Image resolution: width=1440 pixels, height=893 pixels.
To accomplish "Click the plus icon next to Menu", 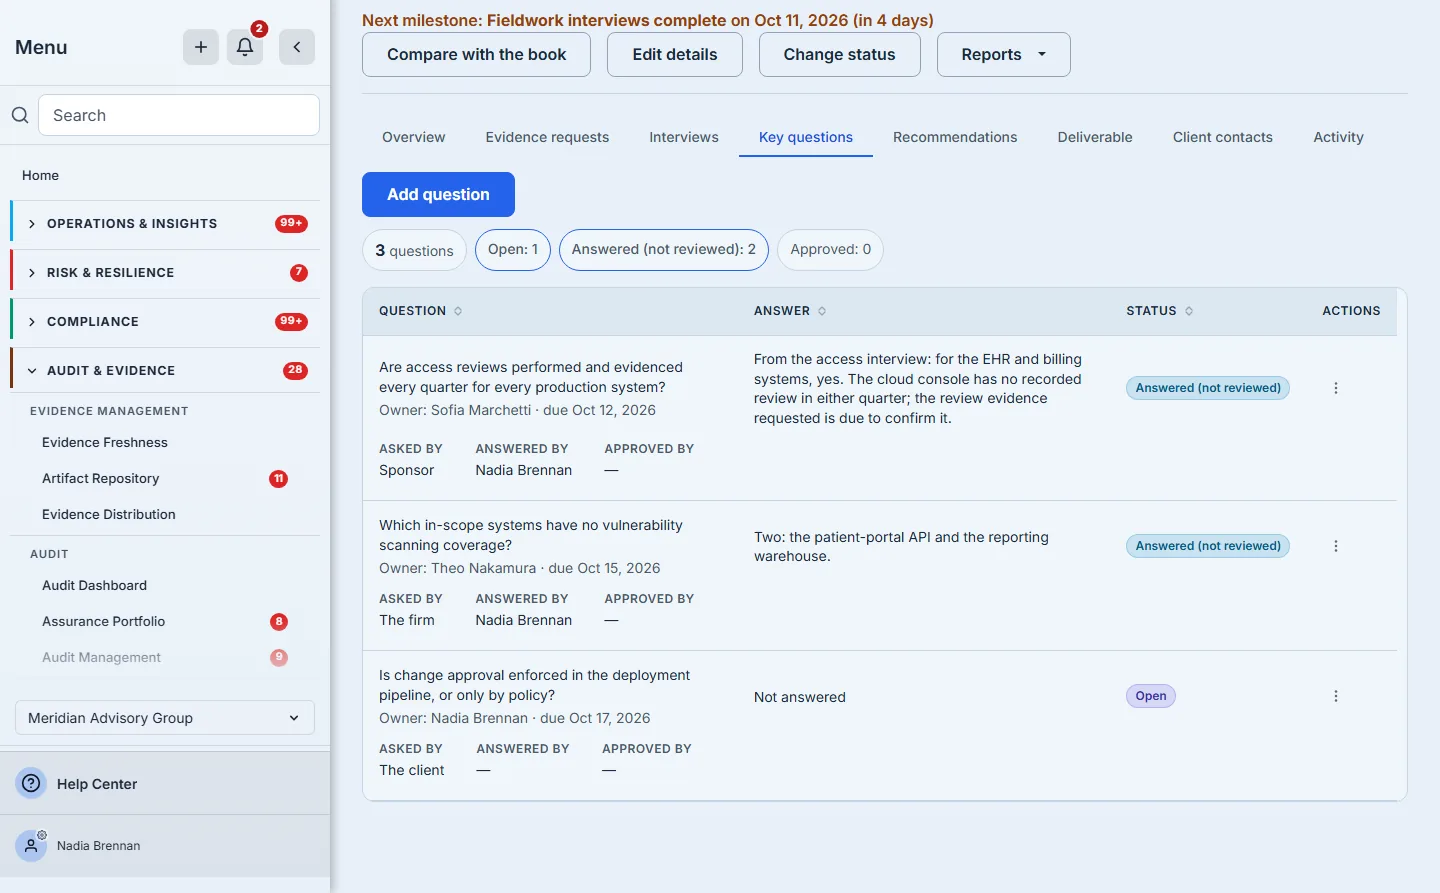I will (201, 47).
